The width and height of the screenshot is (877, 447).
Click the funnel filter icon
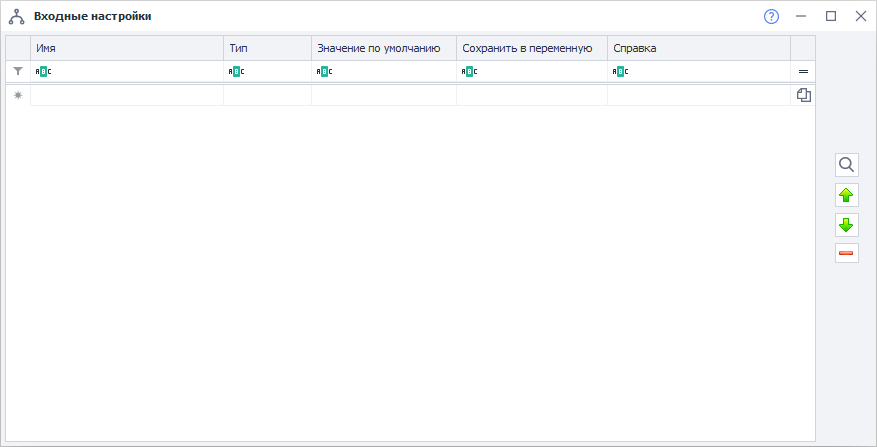18,71
